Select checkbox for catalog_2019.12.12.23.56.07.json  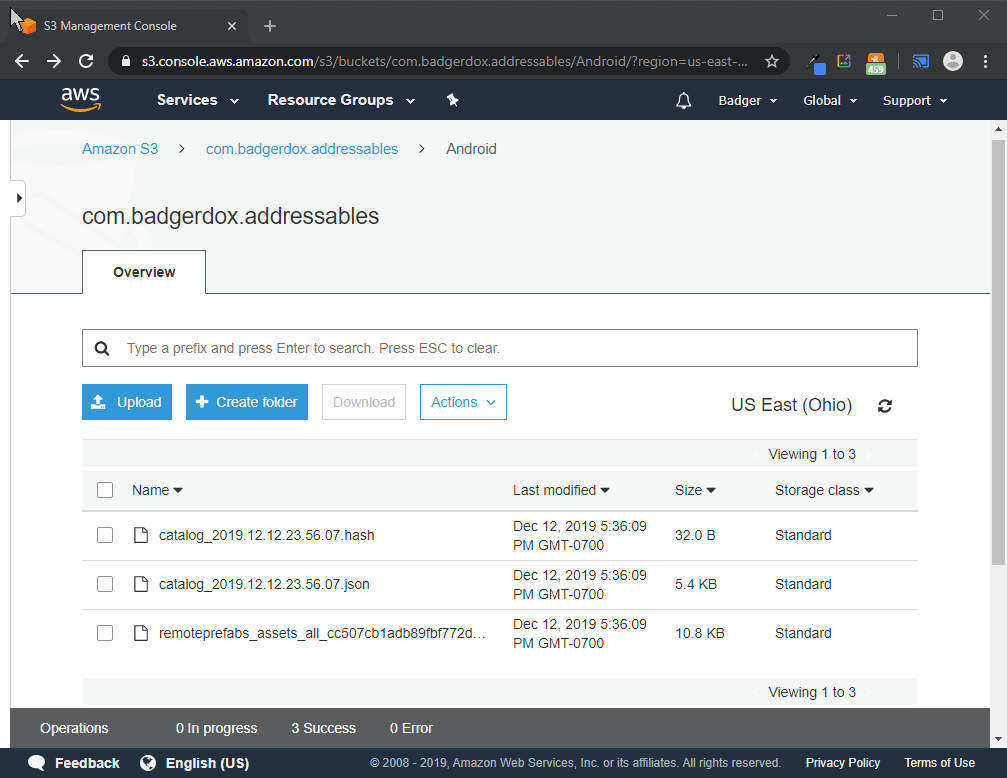105,584
